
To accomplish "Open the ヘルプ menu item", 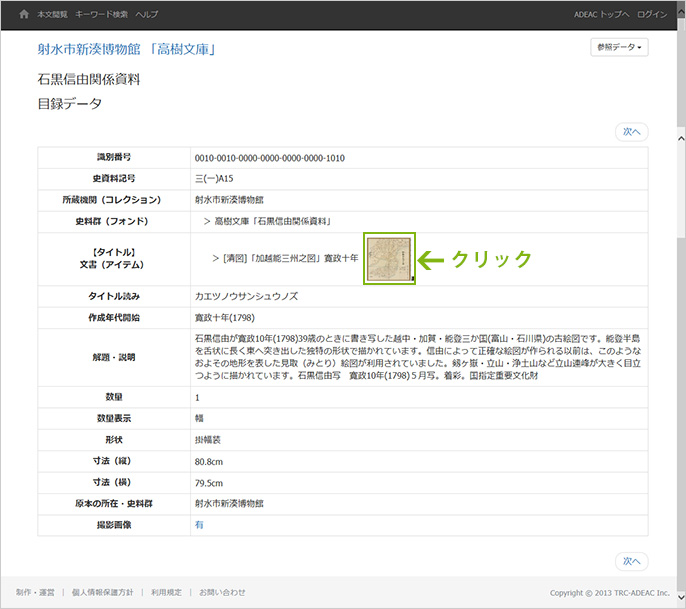I will 146,15.
